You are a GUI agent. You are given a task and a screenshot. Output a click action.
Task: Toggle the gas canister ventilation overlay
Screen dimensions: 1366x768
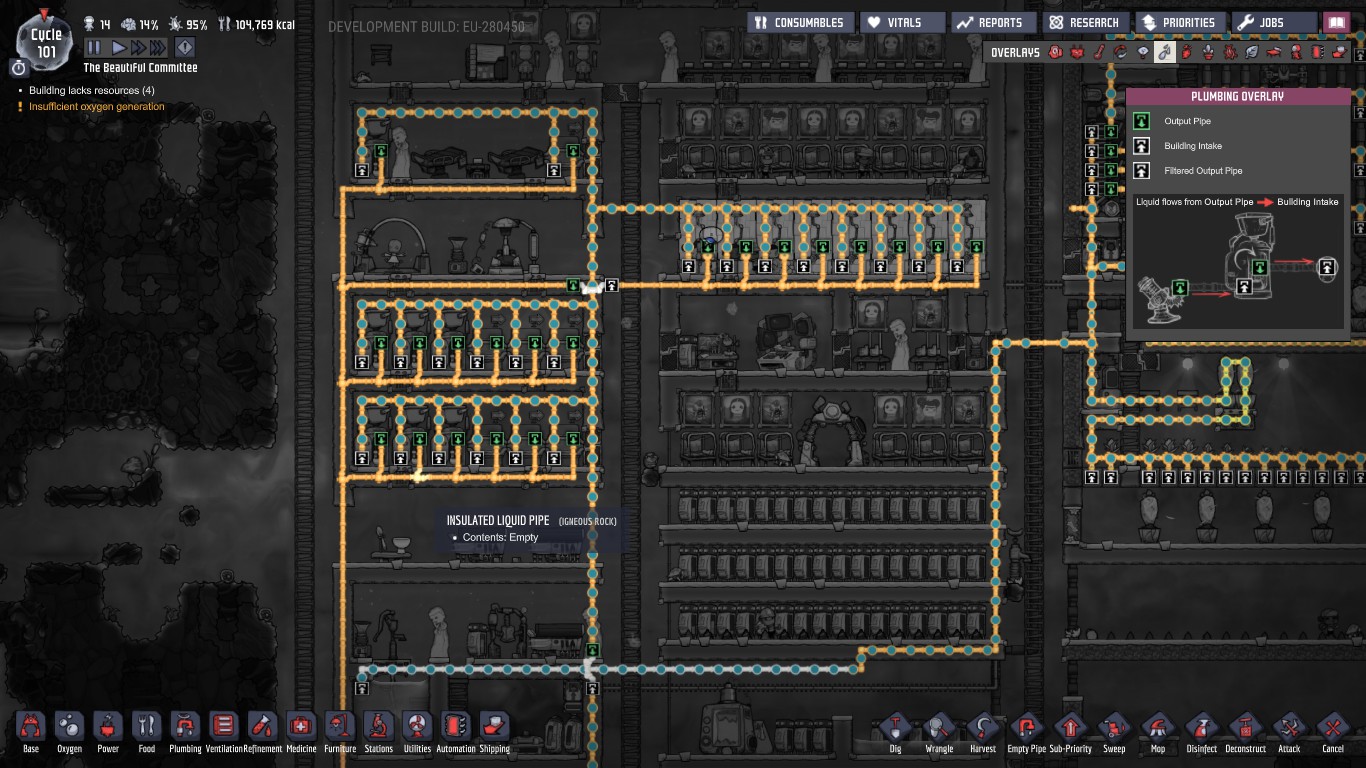pyautogui.click(x=1186, y=52)
